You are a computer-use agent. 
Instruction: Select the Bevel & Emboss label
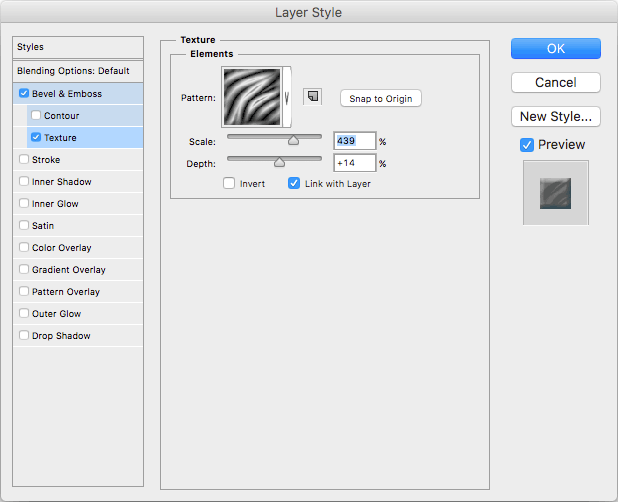coord(67,94)
